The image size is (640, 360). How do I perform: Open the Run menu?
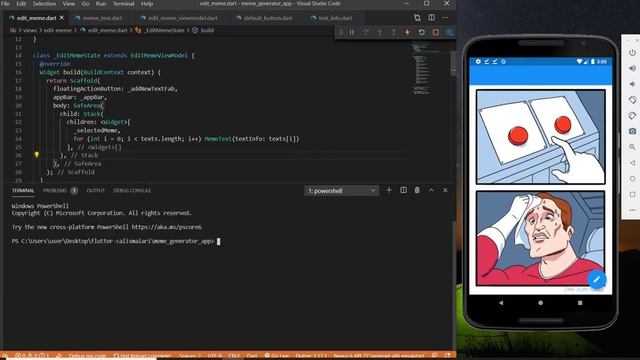coord(101,4)
